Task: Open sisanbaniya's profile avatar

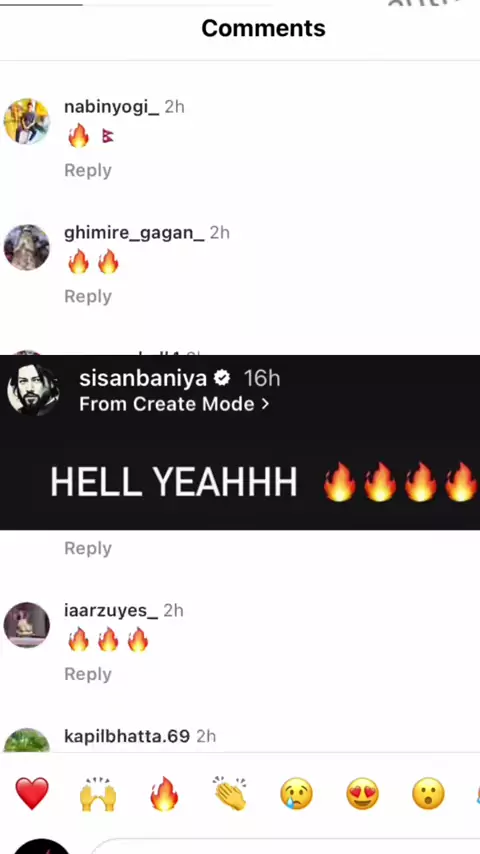Action: (33, 390)
